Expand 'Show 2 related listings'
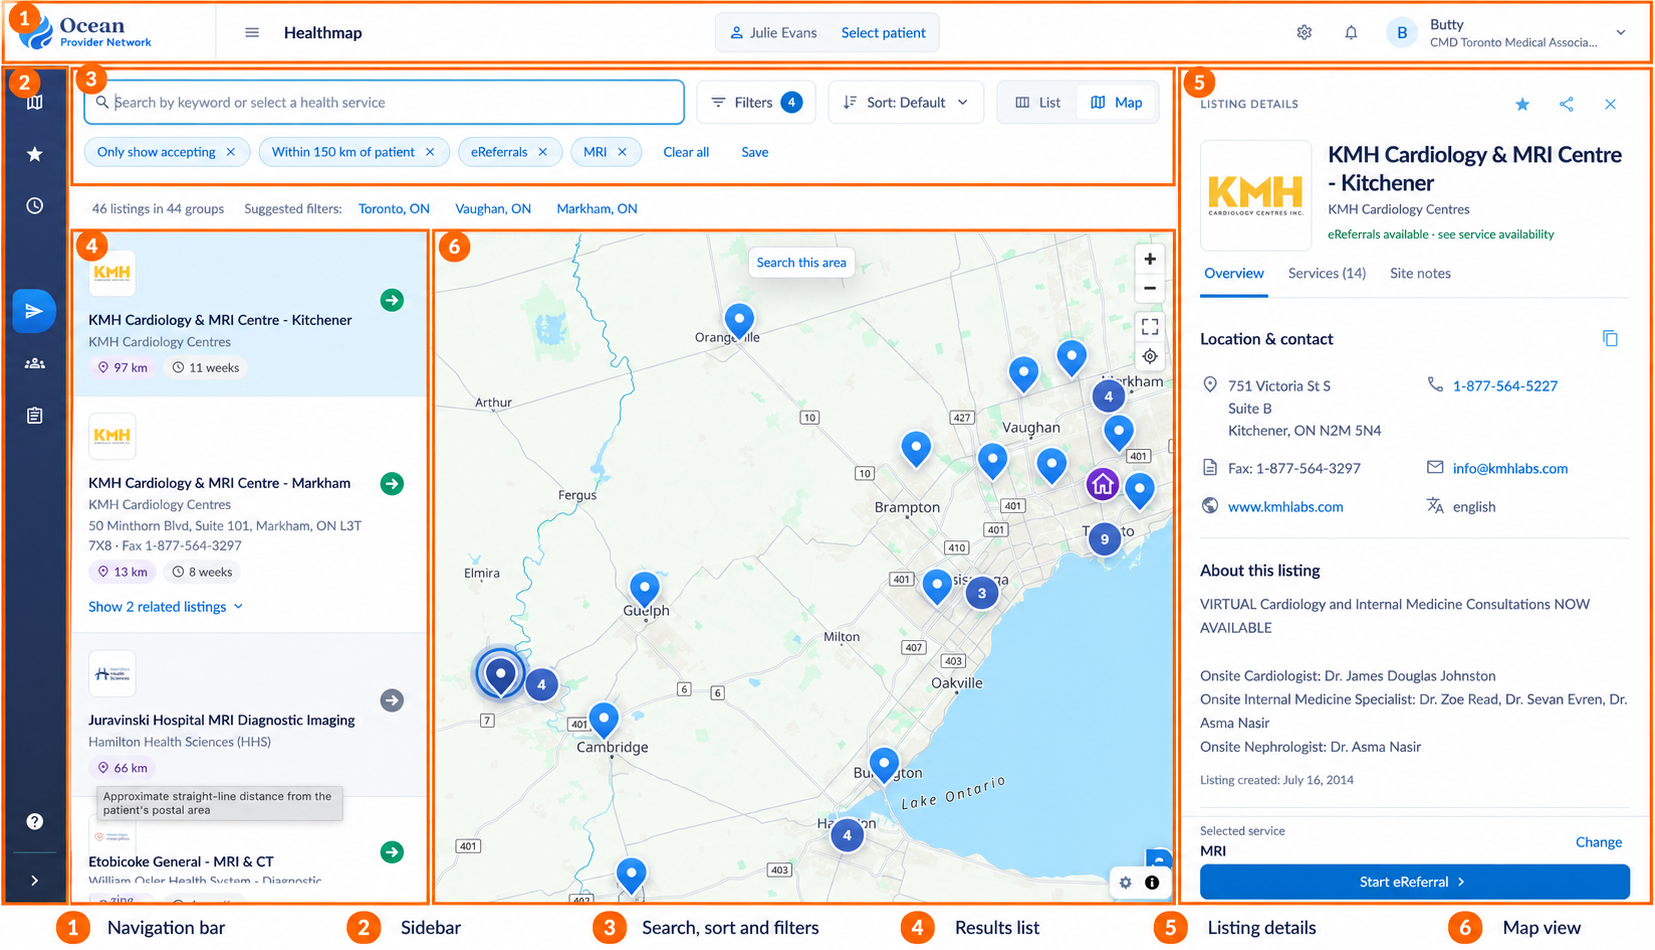Viewport: 1655px width, 950px height. tap(166, 607)
